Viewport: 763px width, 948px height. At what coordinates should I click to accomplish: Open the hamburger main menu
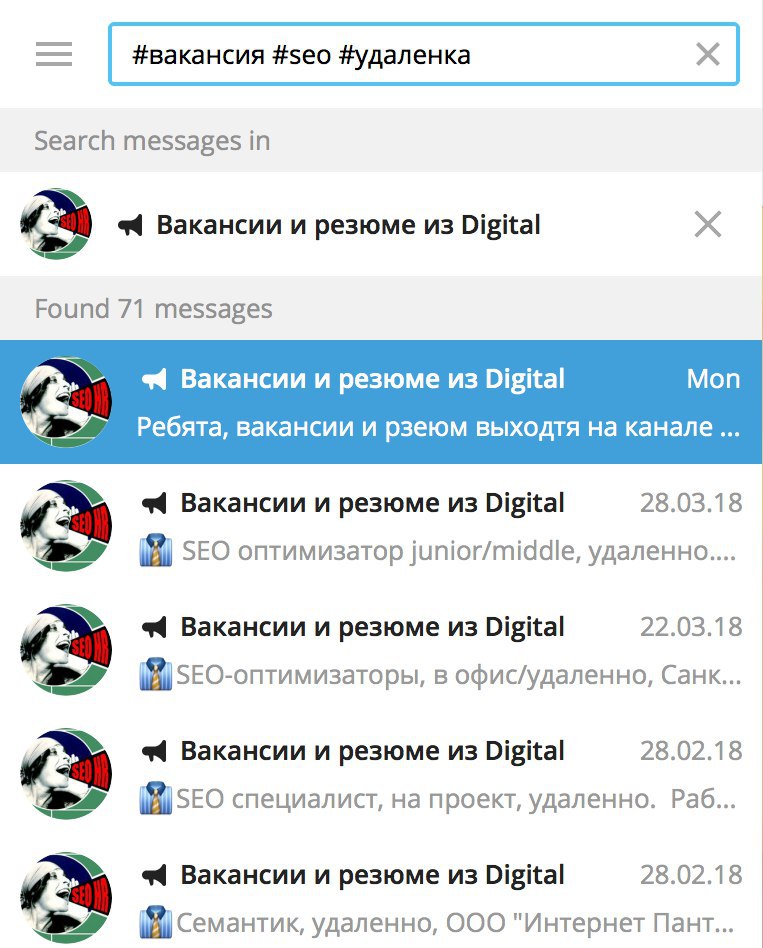(54, 54)
